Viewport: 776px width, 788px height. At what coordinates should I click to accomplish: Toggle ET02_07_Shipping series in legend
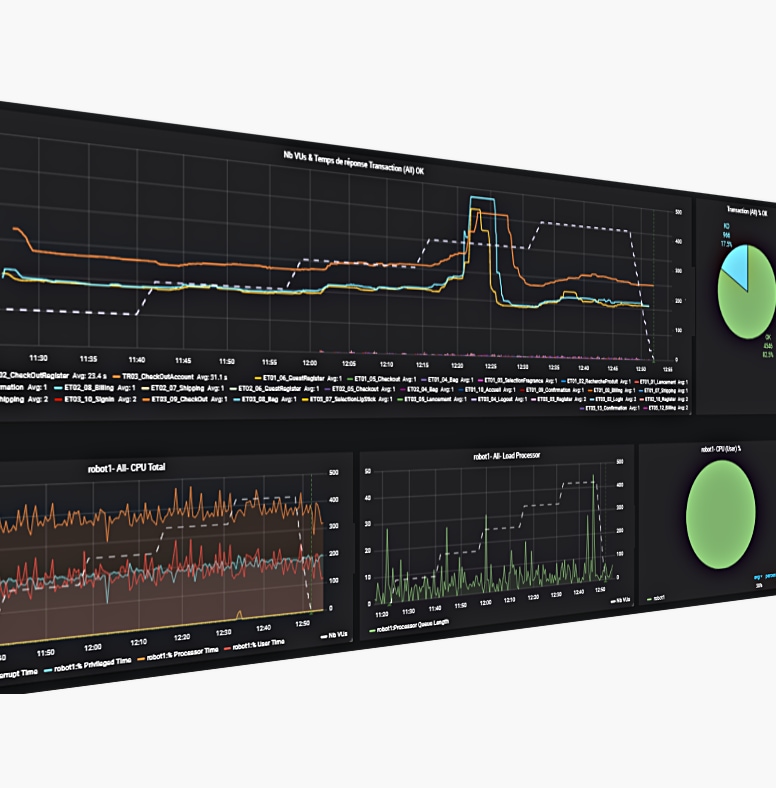point(182,388)
